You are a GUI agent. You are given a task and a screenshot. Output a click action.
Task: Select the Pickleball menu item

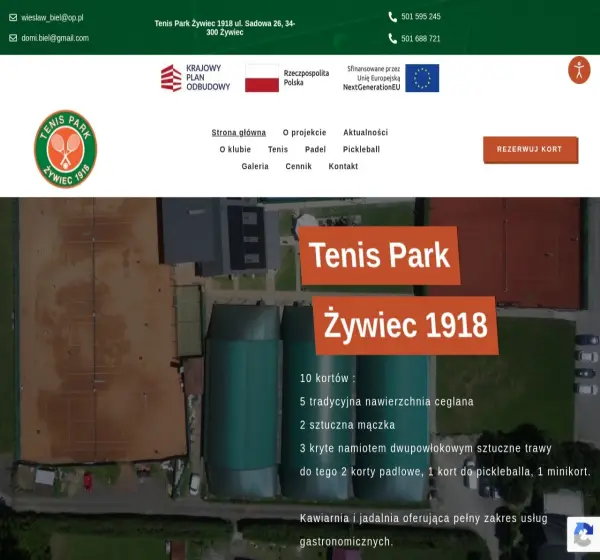361,149
